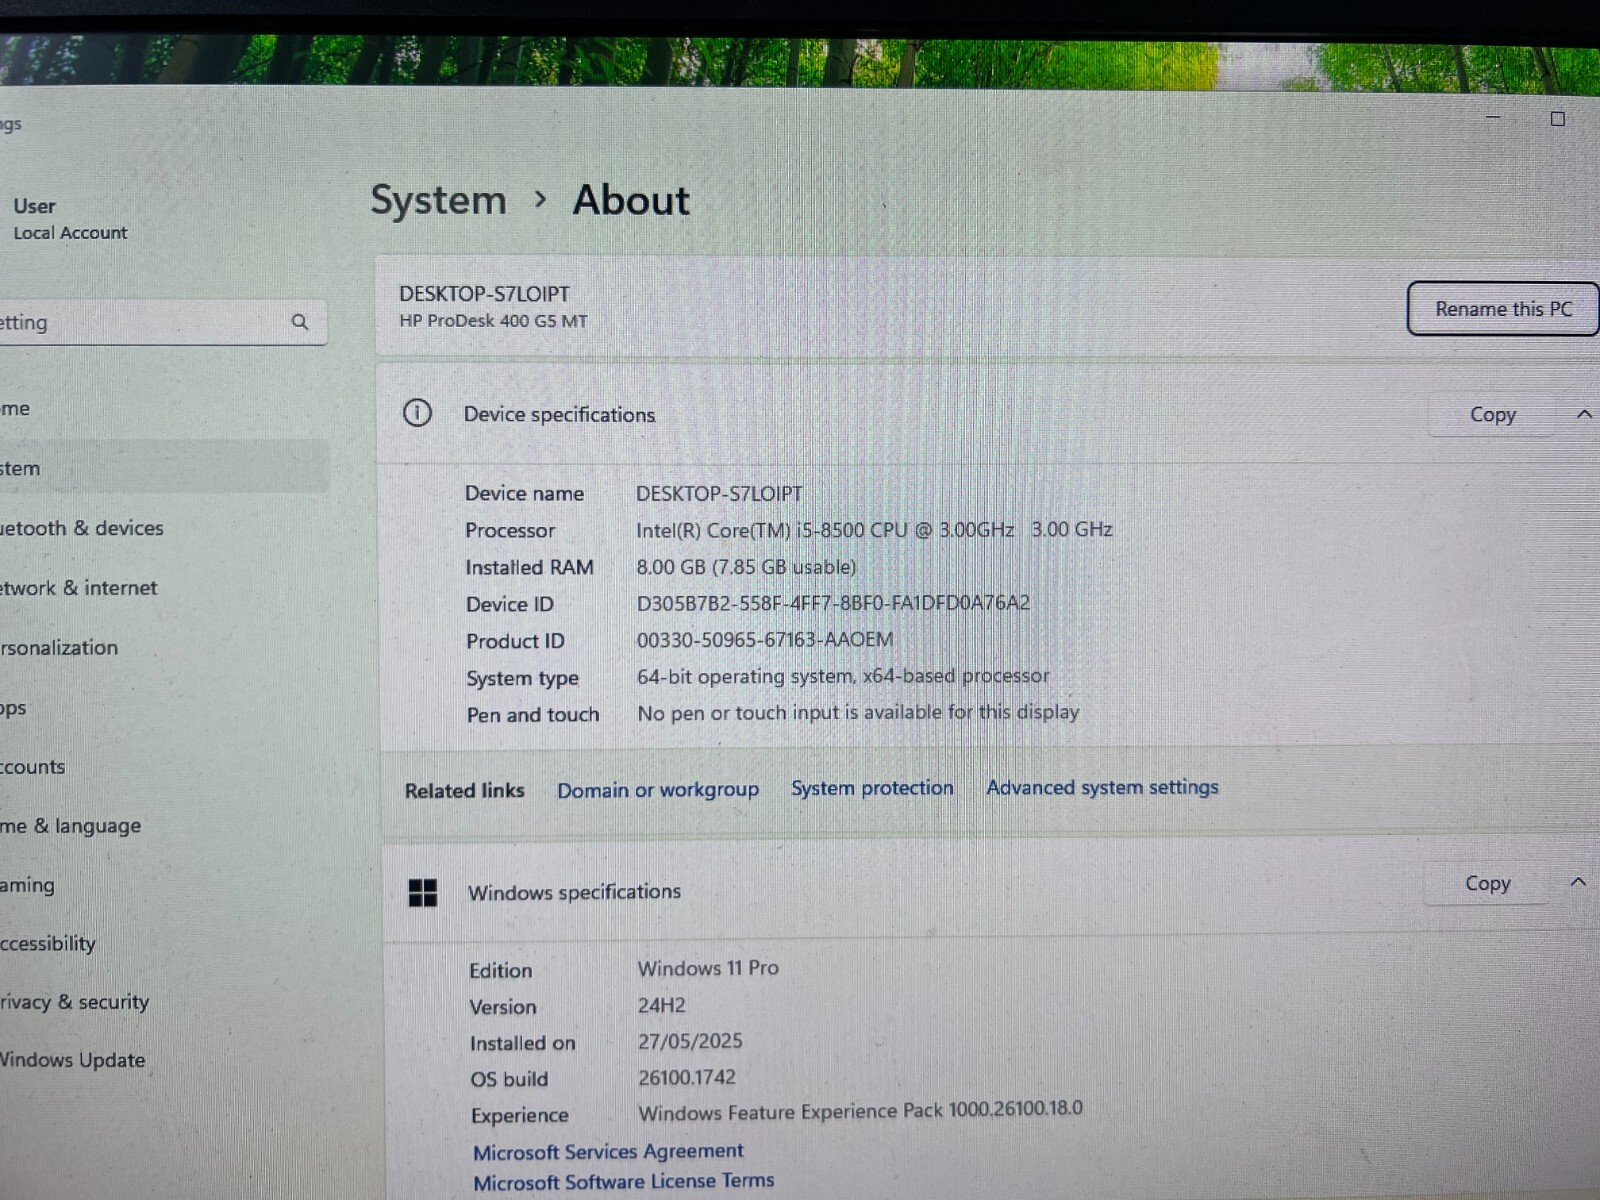This screenshot has height=1200, width=1600.
Task: Collapse the Device specifications section
Action: (1584, 414)
